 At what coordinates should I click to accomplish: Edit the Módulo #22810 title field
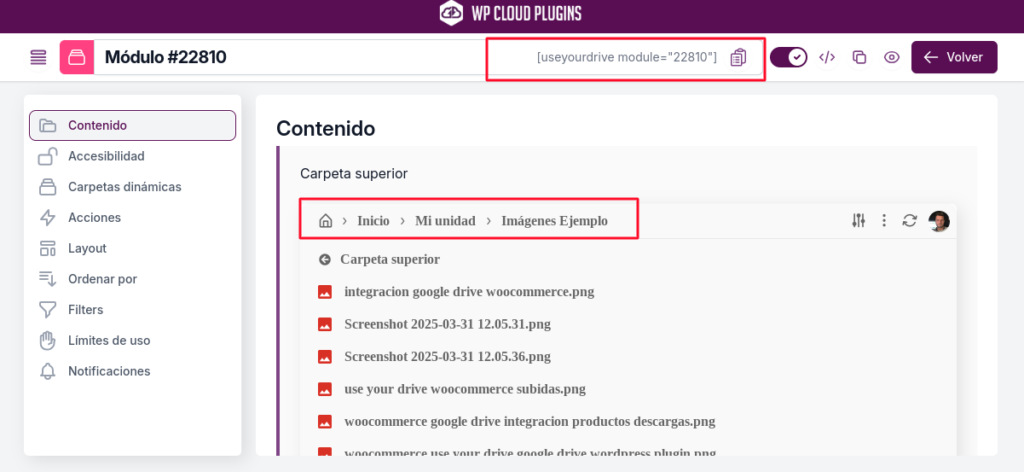(x=290, y=57)
